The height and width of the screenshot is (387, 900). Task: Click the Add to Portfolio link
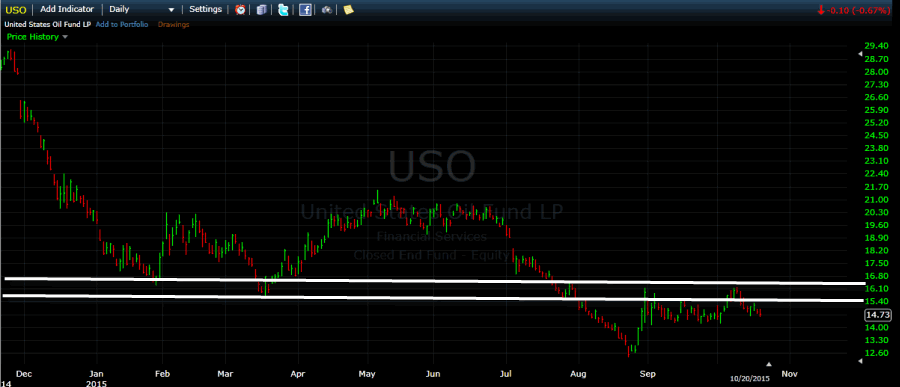point(122,25)
